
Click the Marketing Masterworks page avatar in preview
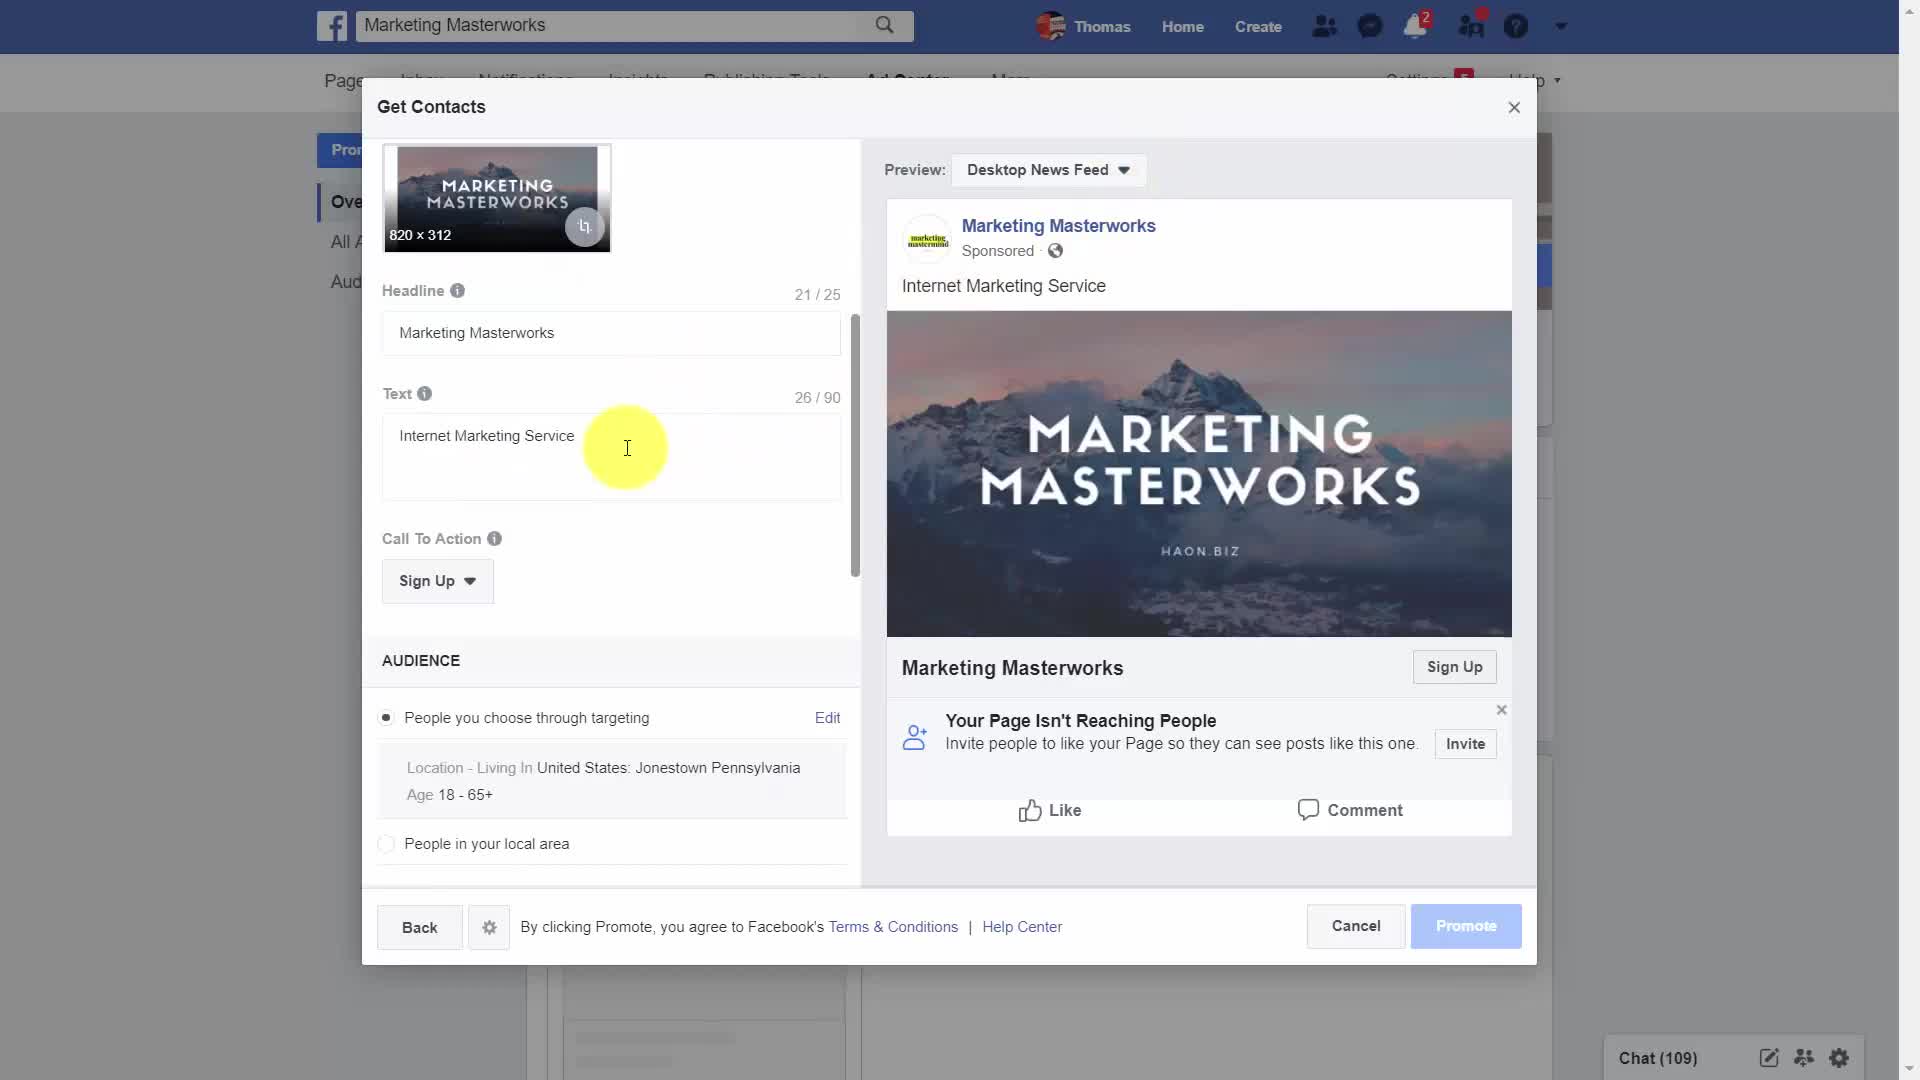pos(928,240)
